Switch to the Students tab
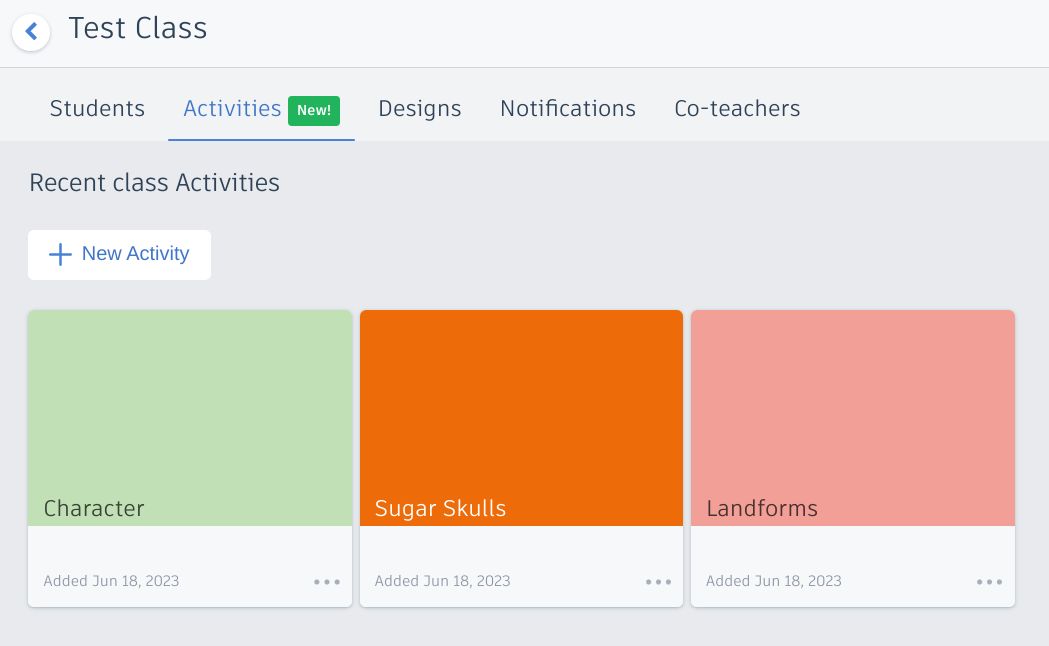The image size is (1049, 646). click(x=97, y=109)
